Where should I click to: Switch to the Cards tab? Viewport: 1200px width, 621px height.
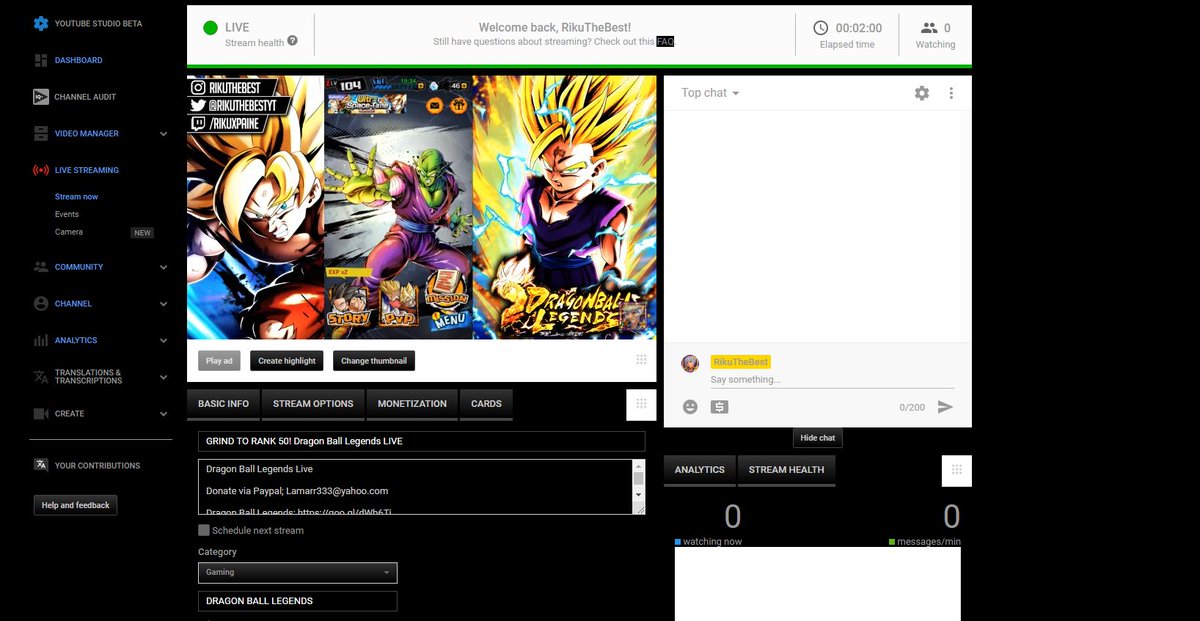click(486, 404)
